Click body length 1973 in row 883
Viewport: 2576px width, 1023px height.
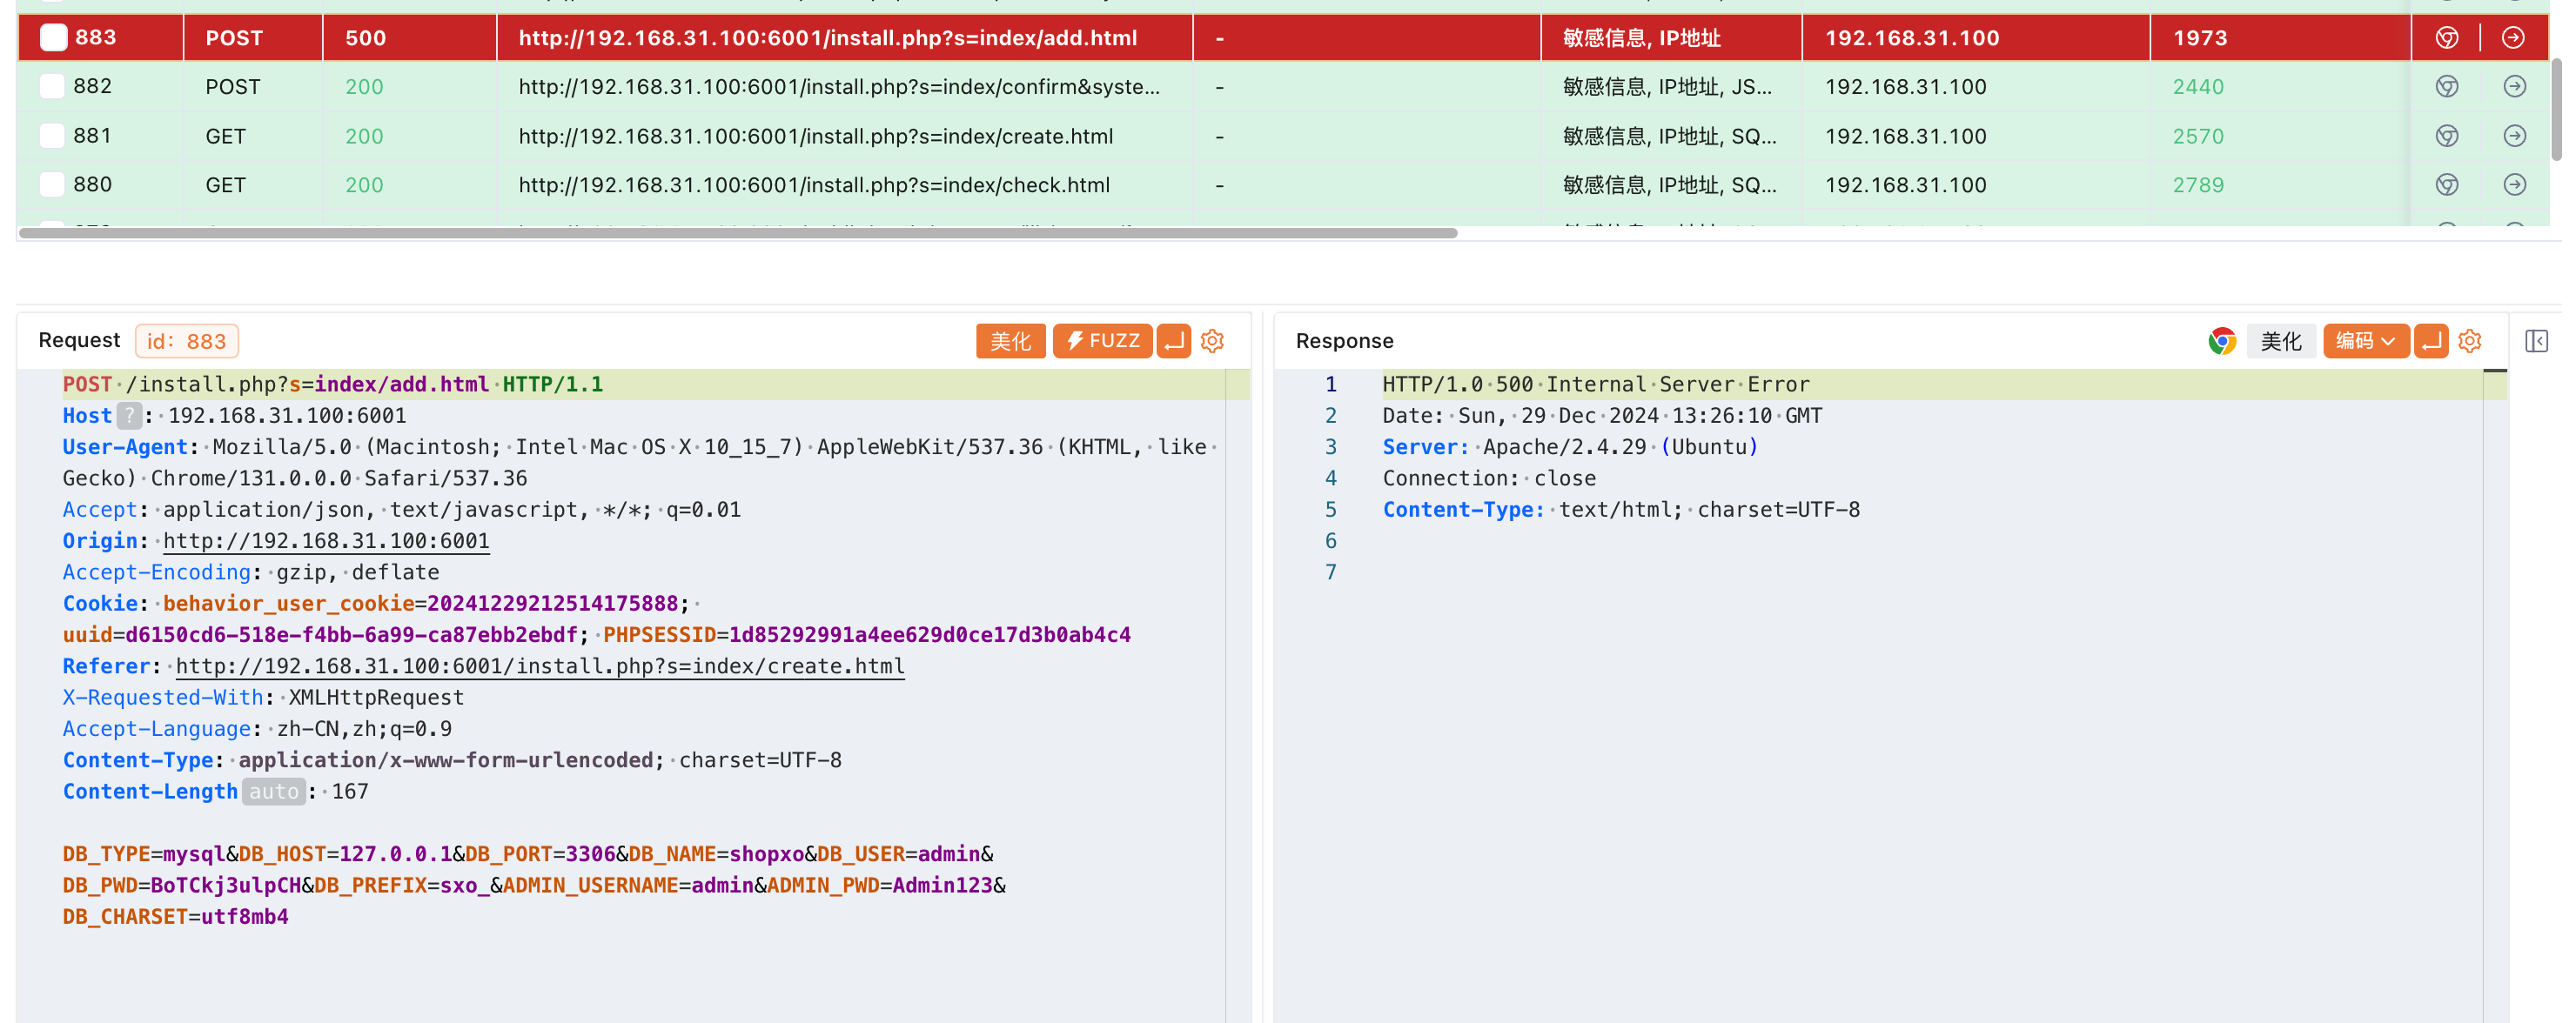(x=2200, y=38)
